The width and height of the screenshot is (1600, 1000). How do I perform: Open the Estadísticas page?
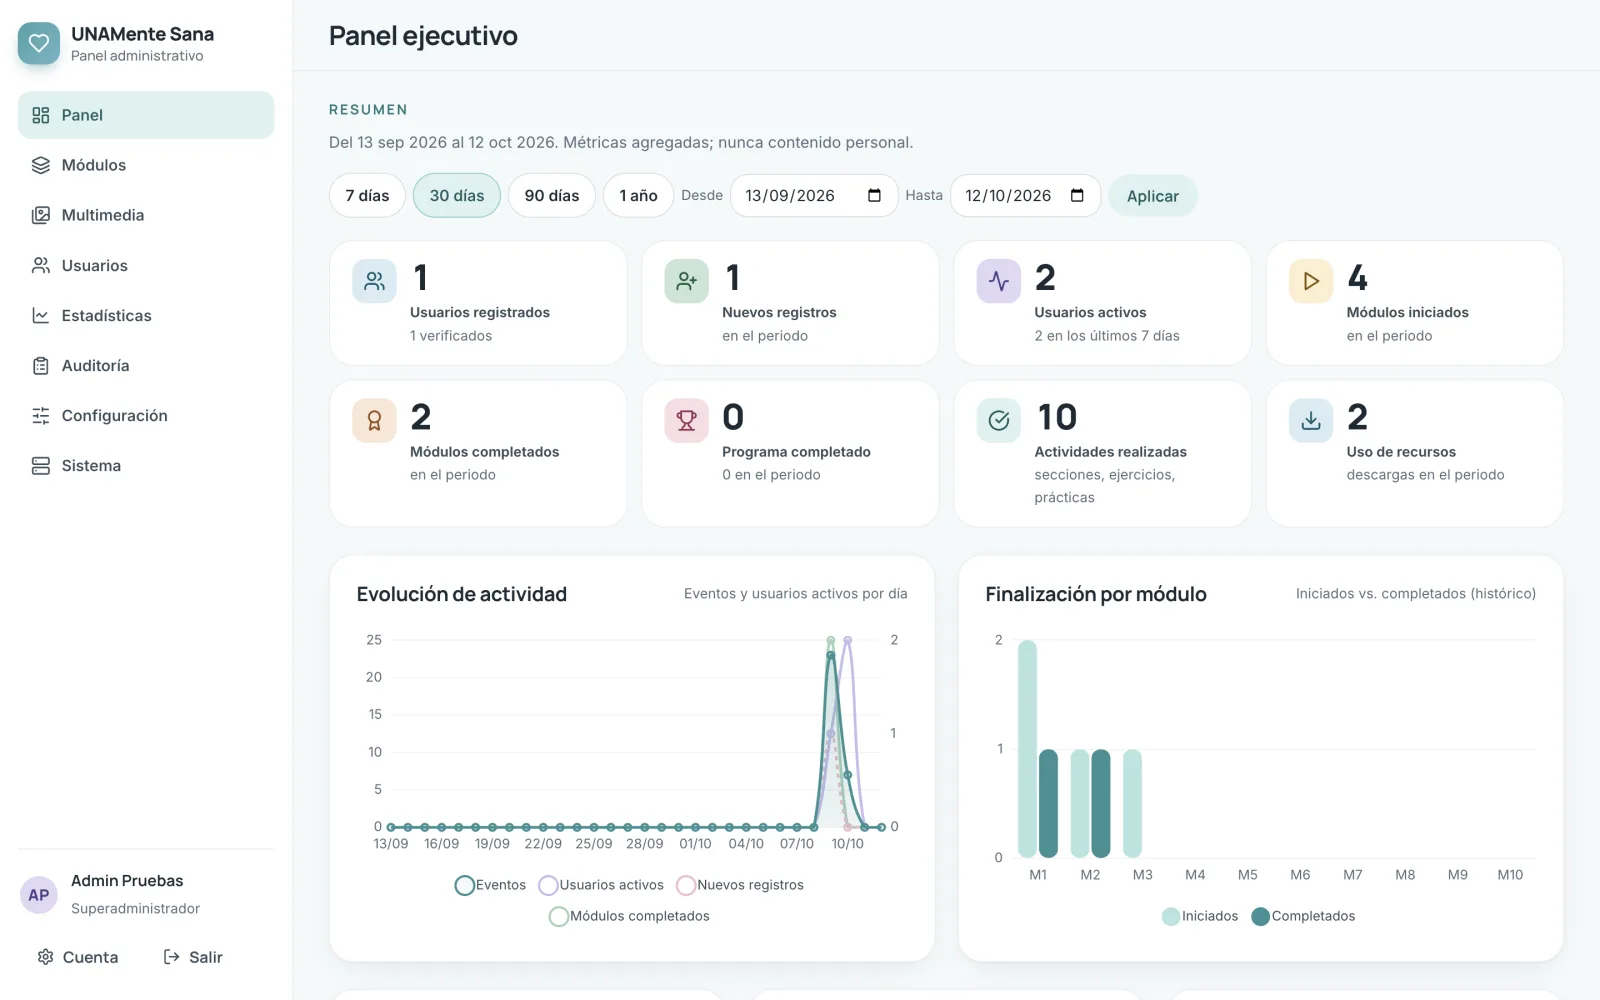(x=146, y=315)
